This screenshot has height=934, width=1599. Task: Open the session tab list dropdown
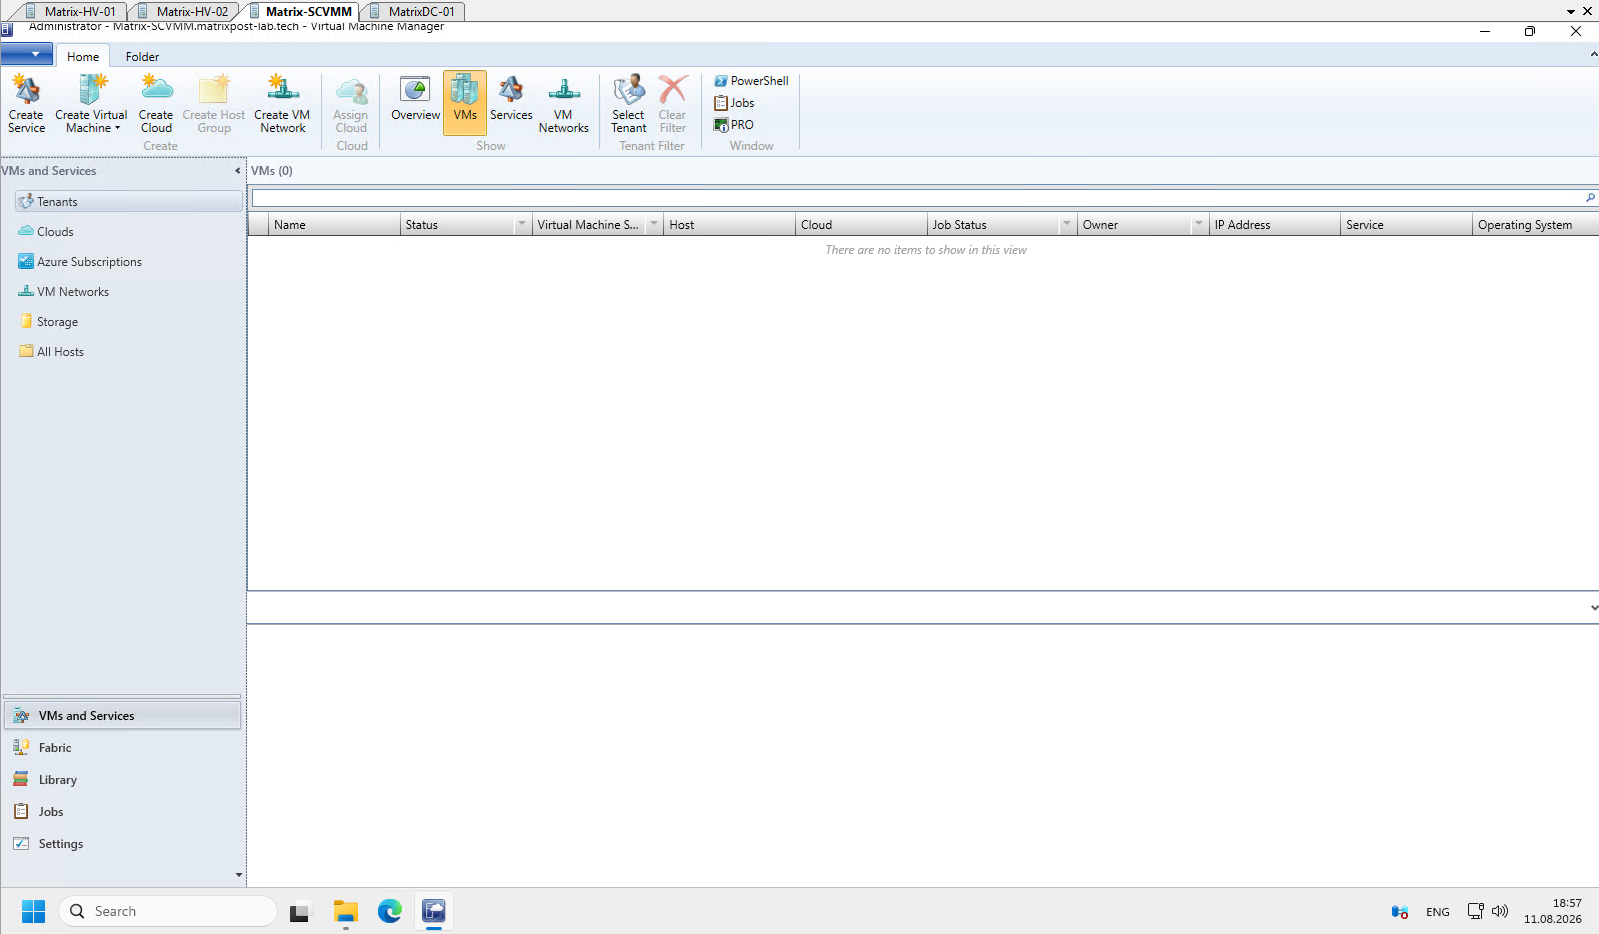[1571, 12]
